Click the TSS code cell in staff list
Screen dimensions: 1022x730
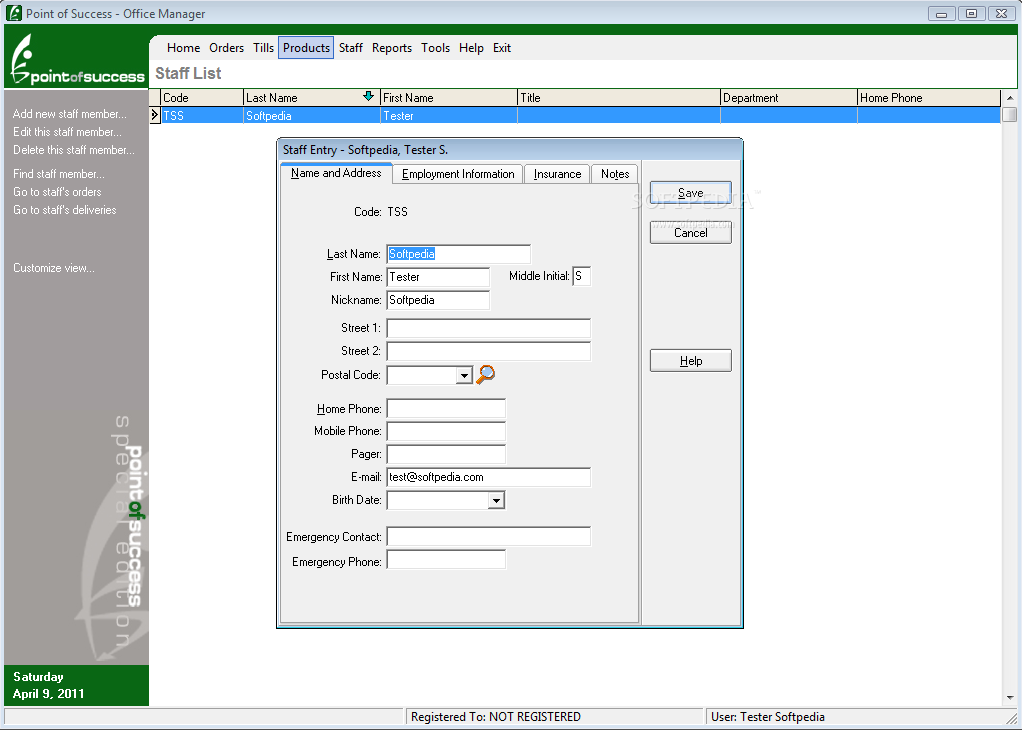click(x=202, y=115)
